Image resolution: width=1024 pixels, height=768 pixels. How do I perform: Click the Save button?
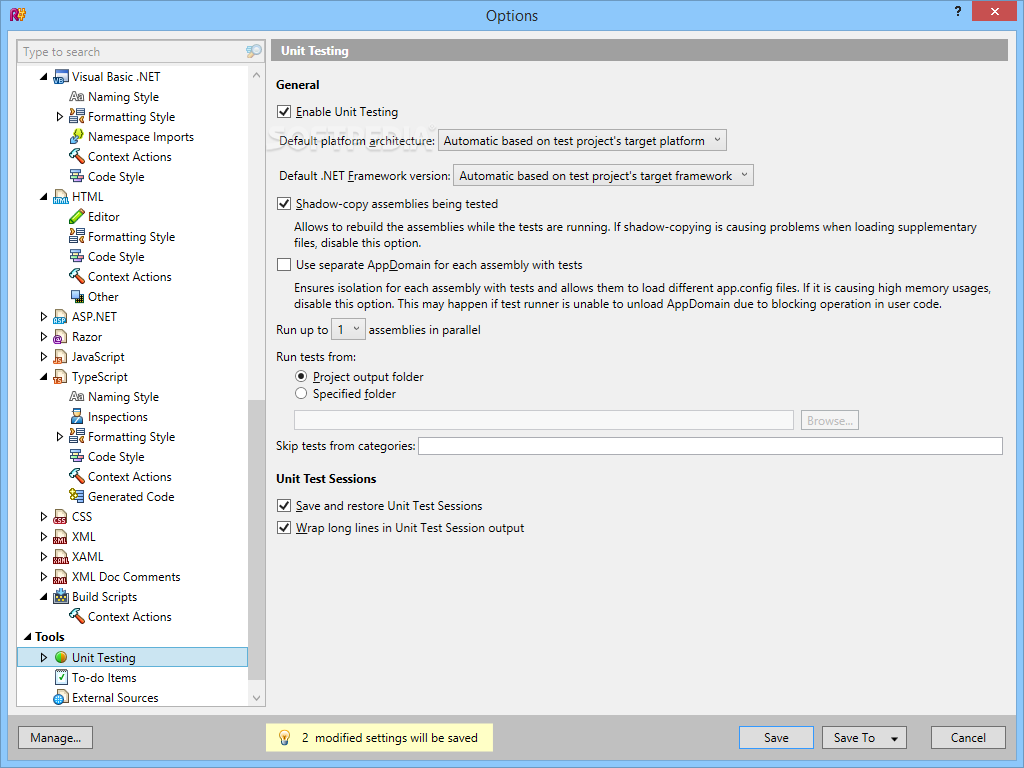point(776,738)
